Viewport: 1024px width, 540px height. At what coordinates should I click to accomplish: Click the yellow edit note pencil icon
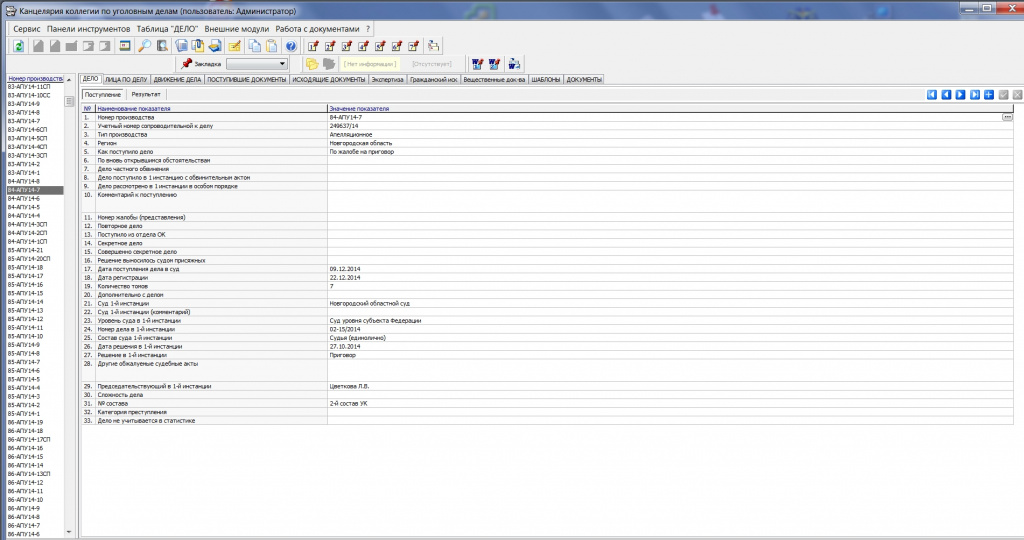pyautogui.click(x=234, y=46)
